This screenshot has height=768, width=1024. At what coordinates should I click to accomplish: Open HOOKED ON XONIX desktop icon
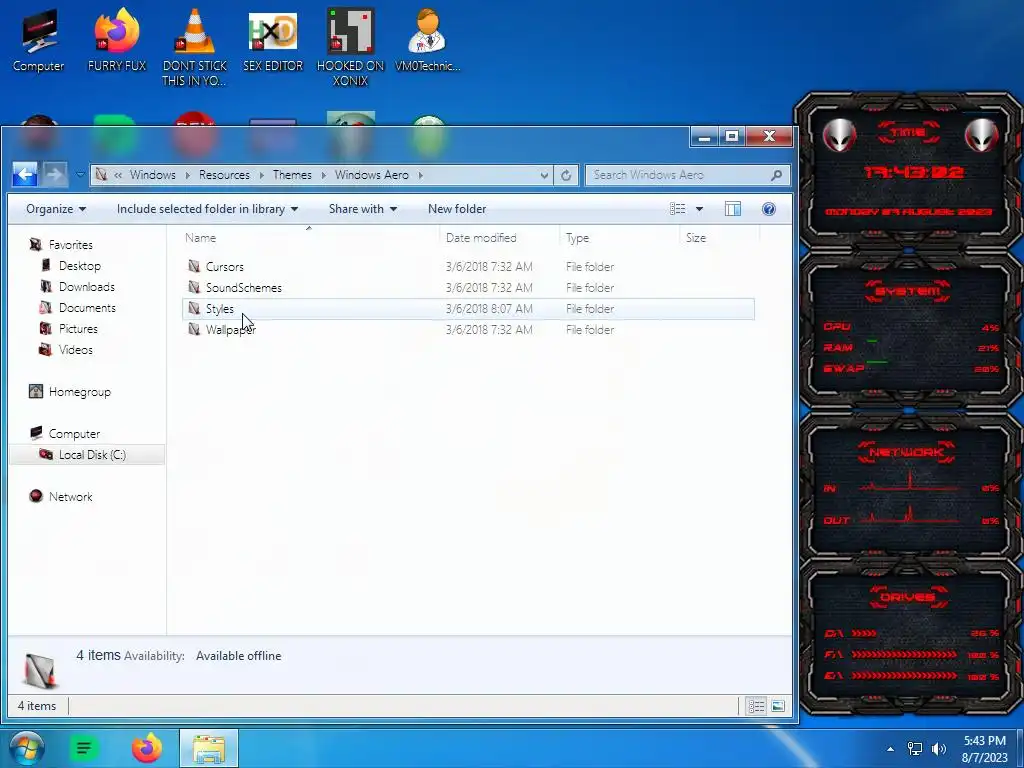pos(351,46)
